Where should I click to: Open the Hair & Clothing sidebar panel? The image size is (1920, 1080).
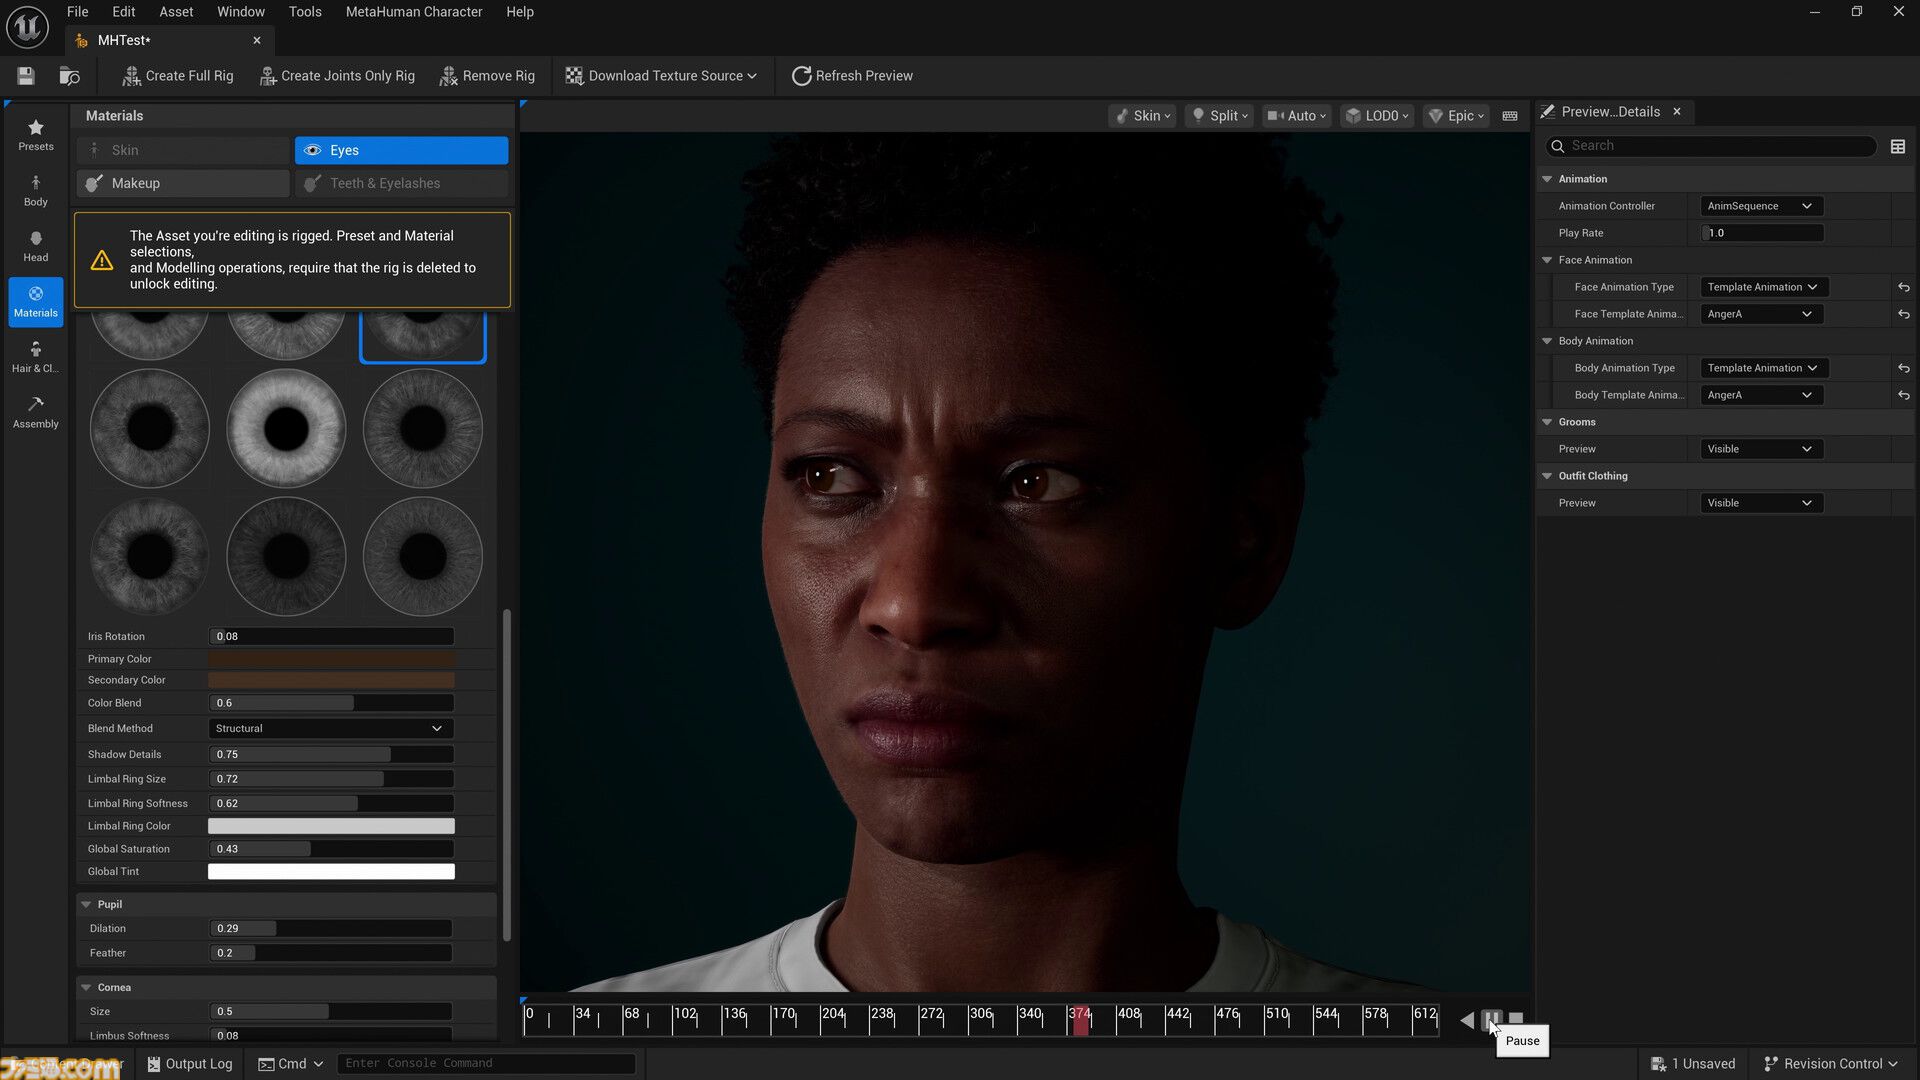pyautogui.click(x=36, y=357)
